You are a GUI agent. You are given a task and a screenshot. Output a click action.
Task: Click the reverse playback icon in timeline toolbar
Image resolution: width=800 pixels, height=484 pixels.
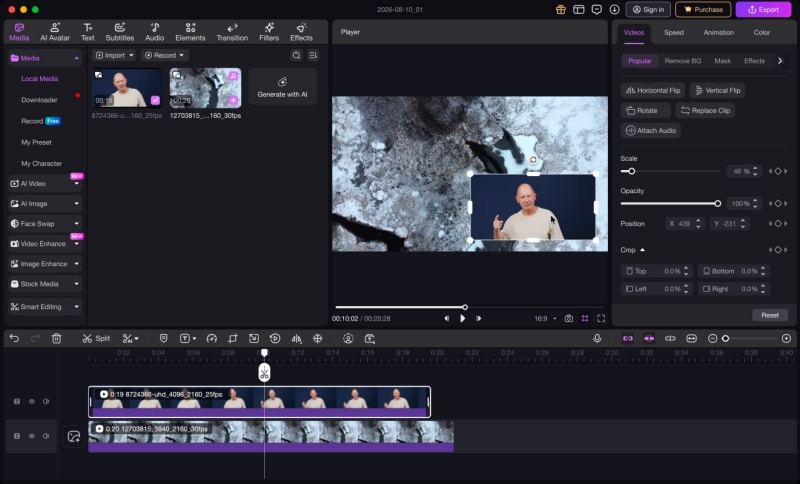point(275,338)
